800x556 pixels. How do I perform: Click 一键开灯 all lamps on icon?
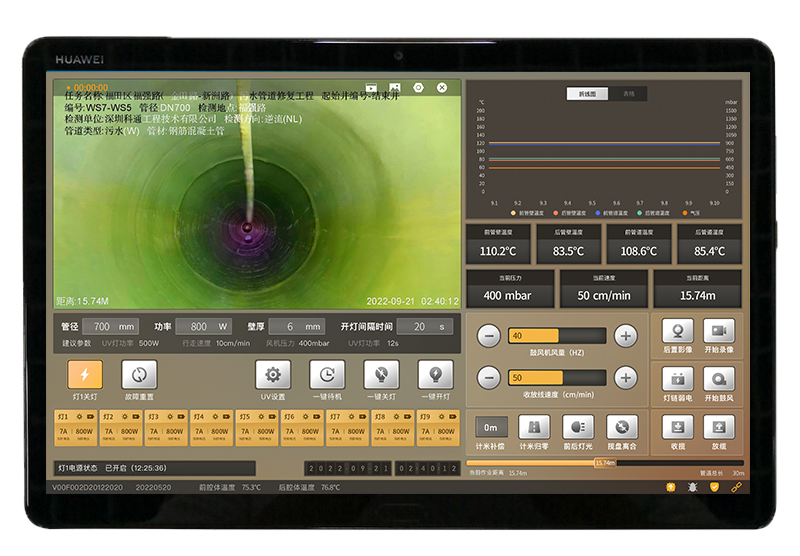click(x=435, y=374)
